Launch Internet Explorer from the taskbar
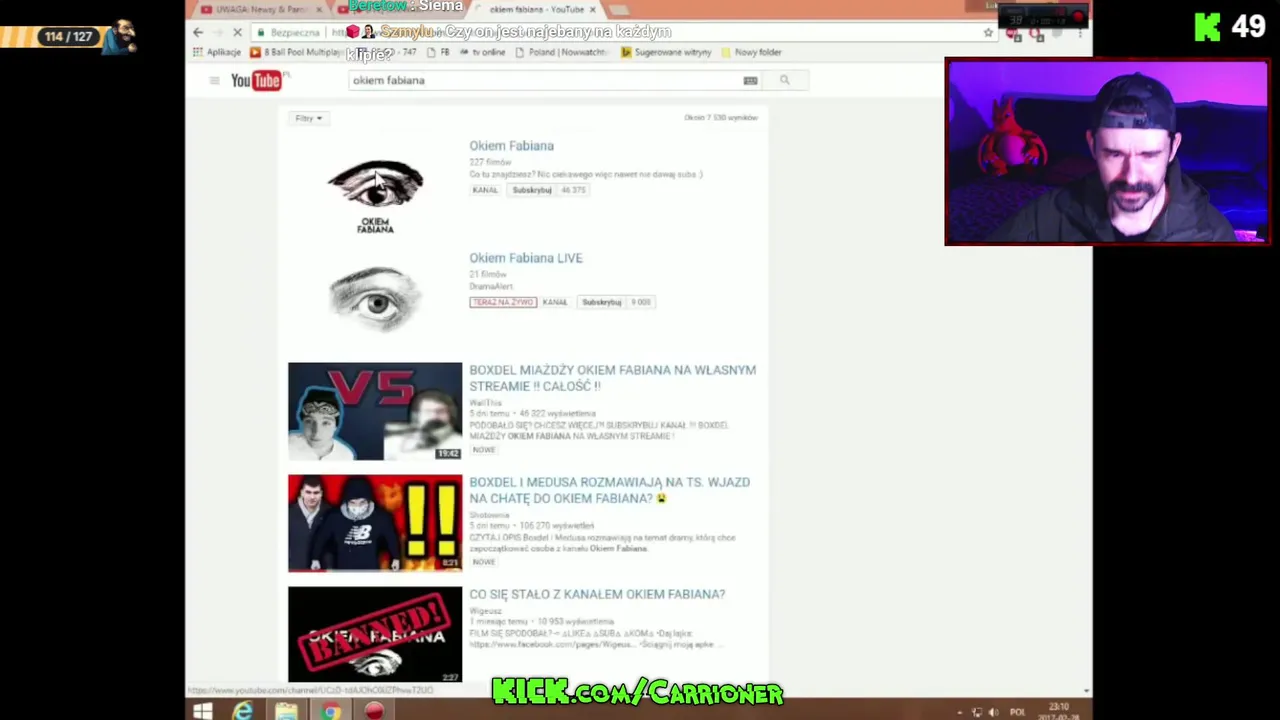This screenshot has width=1280, height=720. tap(243, 711)
